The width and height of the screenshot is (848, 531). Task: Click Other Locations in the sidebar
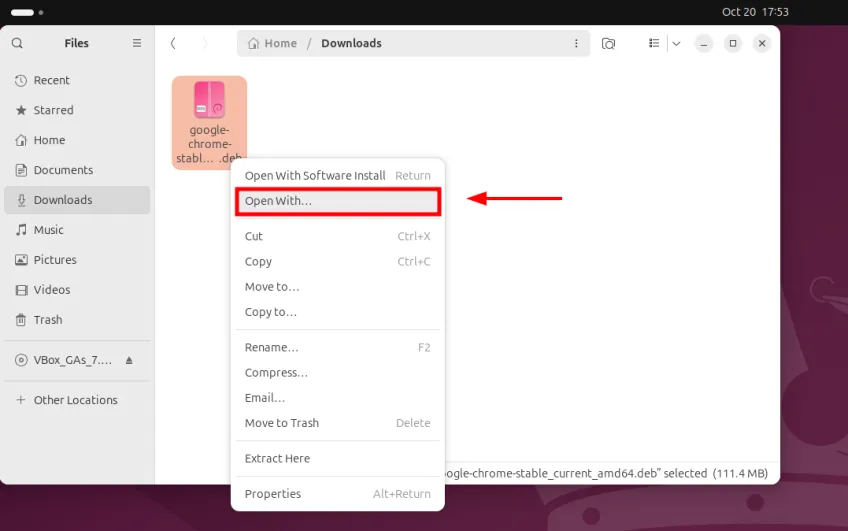pos(75,400)
